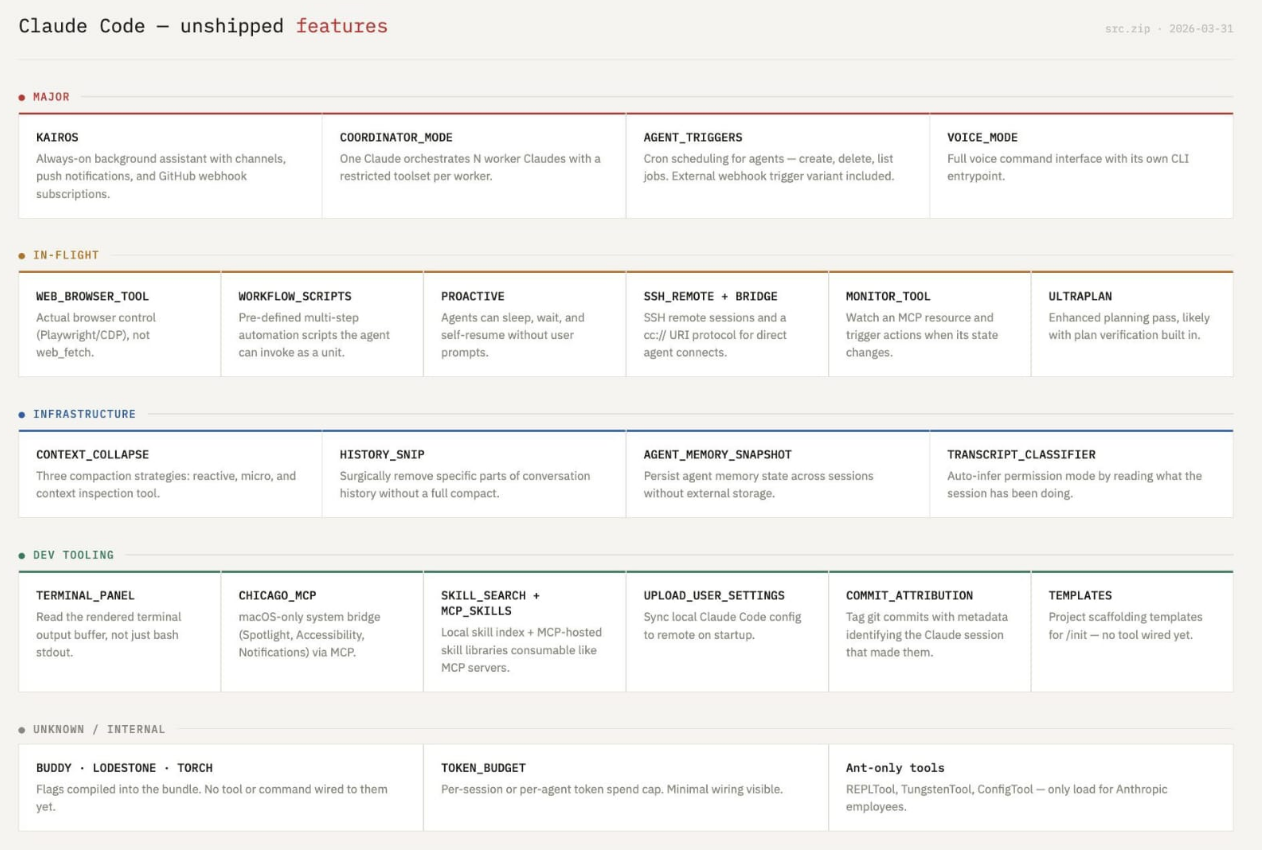
Task: Click the gray dot beside UNKNOWN / INTERNAL
Action: tap(22, 730)
